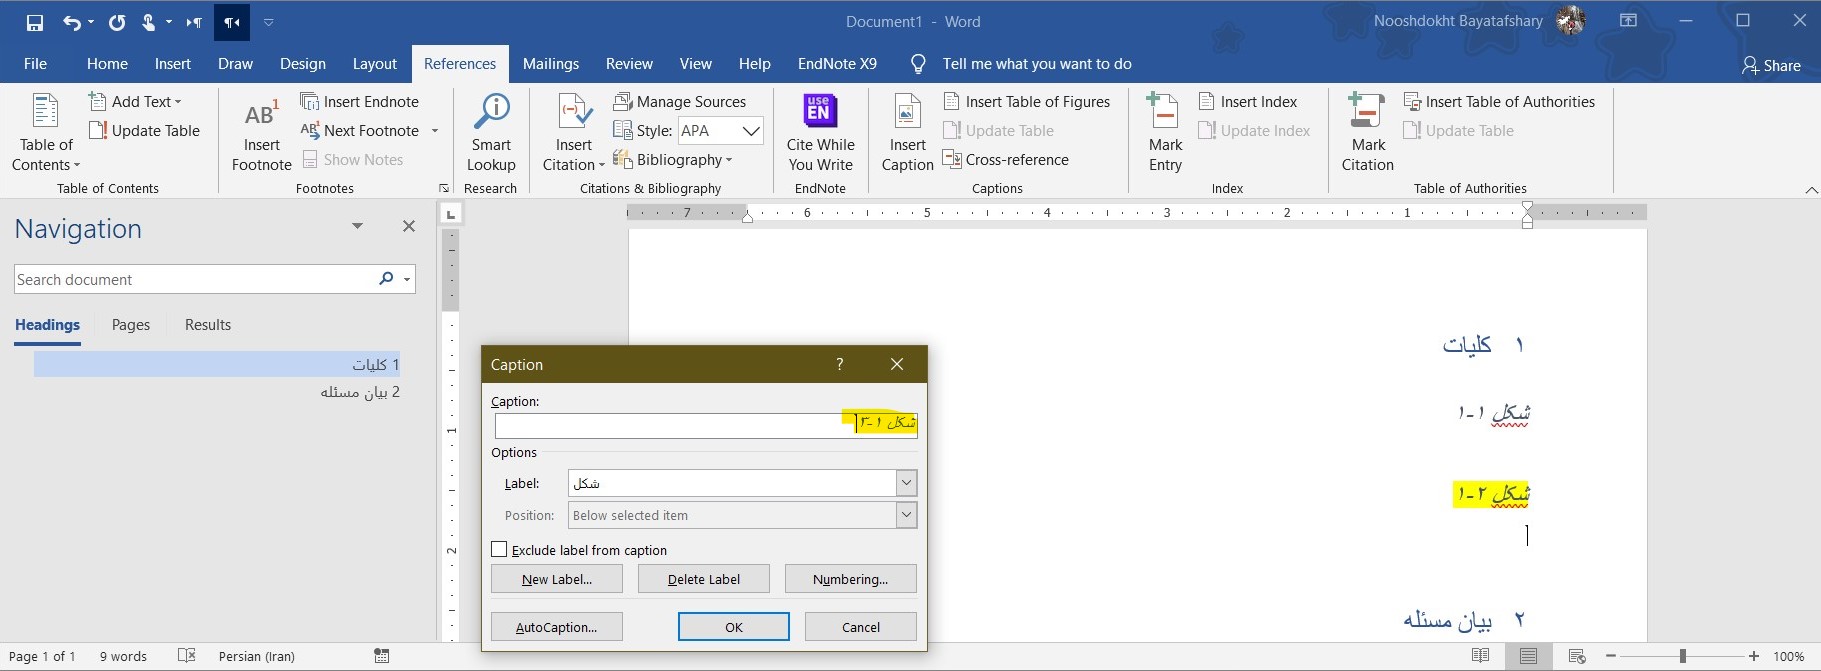Switch to Results in Navigation pane
Image resolution: width=1821 pixels, height=671 pixels.
(208, 325)
